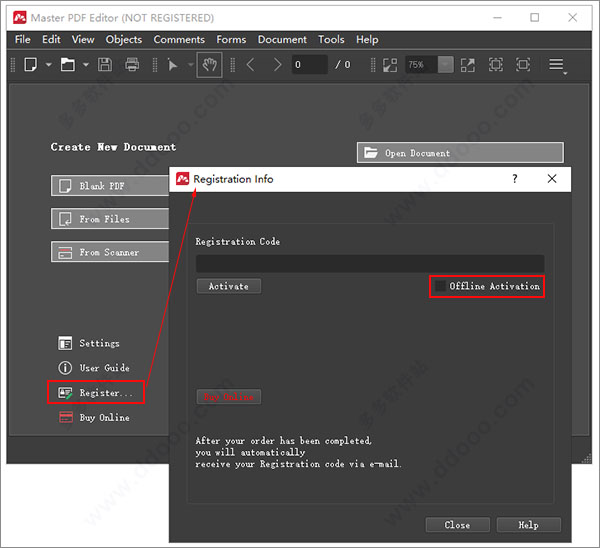Screen dimensions: 600x548
Task: Click the Register... link
Action: pyautogui.click(x=96, y=393)
